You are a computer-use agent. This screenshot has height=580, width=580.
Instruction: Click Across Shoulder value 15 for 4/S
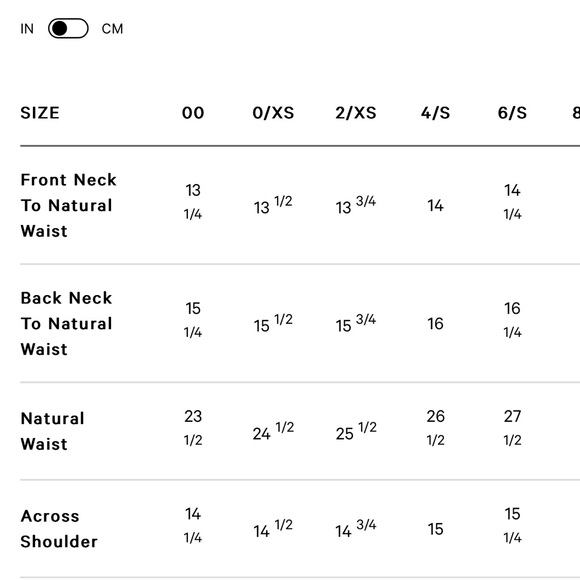click(x=435, y=529)
